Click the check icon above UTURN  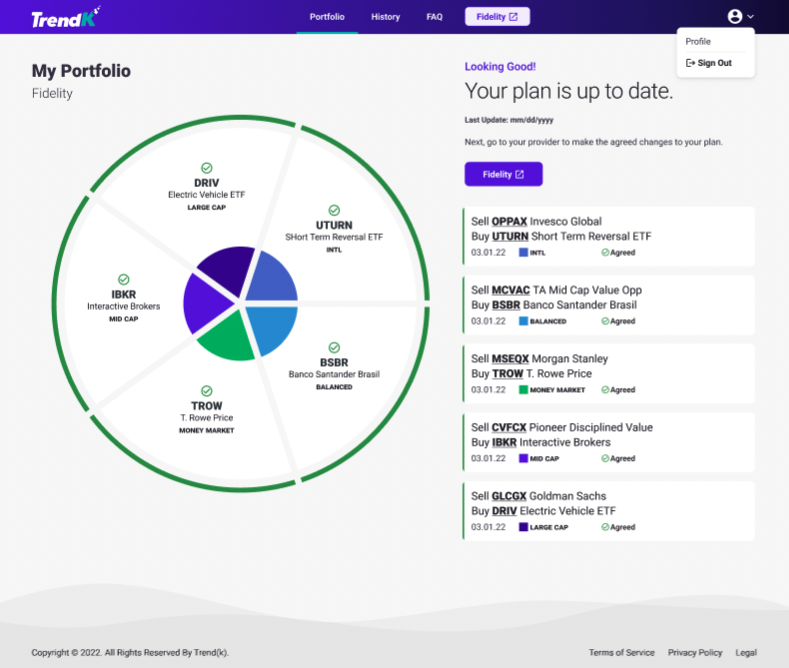tap(334, 211)
